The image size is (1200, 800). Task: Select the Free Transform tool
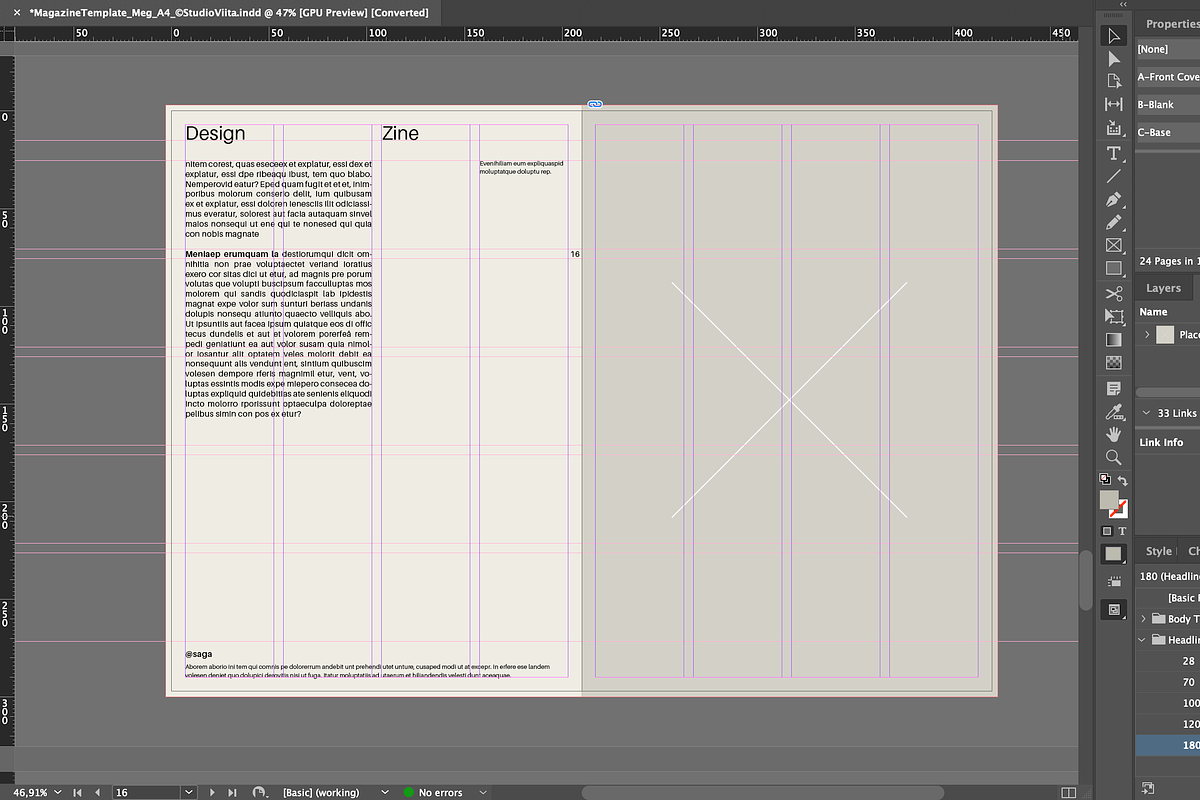click(1113, 316)
